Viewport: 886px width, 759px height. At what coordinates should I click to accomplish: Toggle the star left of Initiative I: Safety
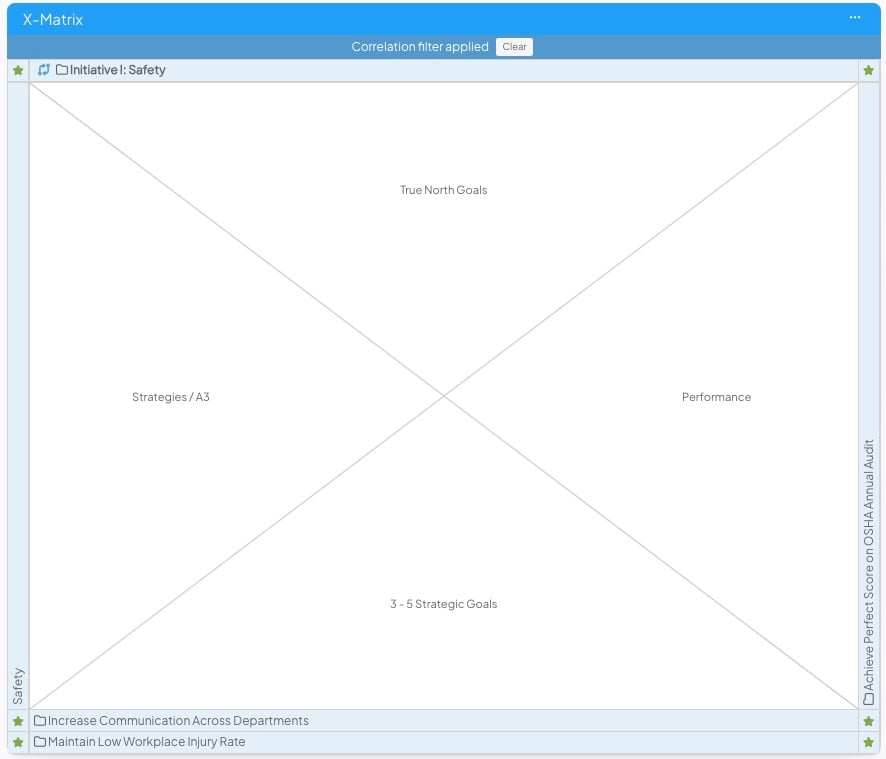click(18, 71)
